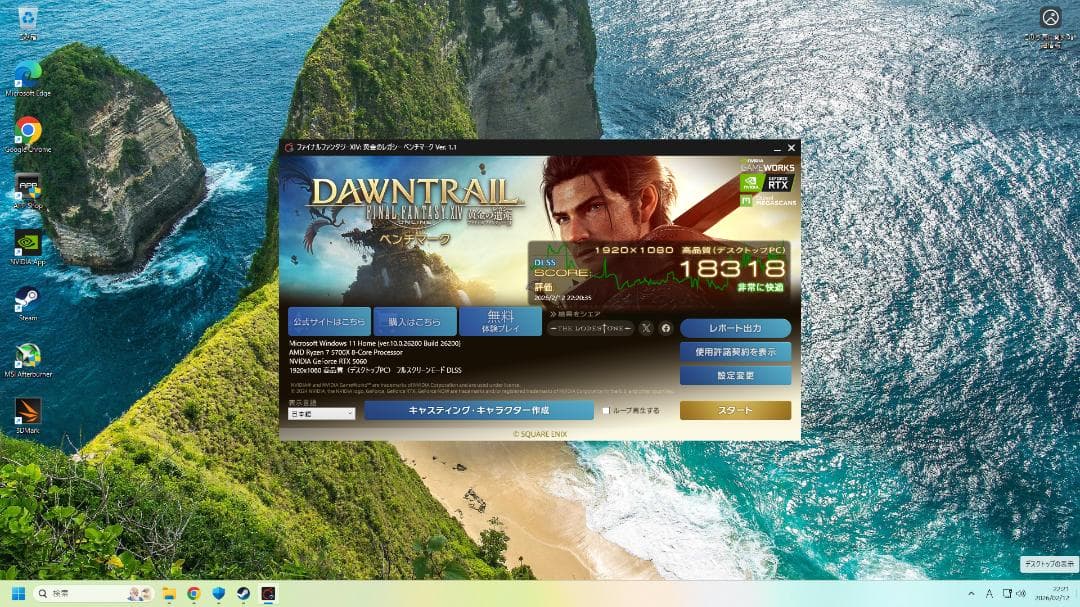The height and width of the screenshot is (607, 1080).
Task: Click the volume icon in system tray
Action: click(x=1021, y=593)
